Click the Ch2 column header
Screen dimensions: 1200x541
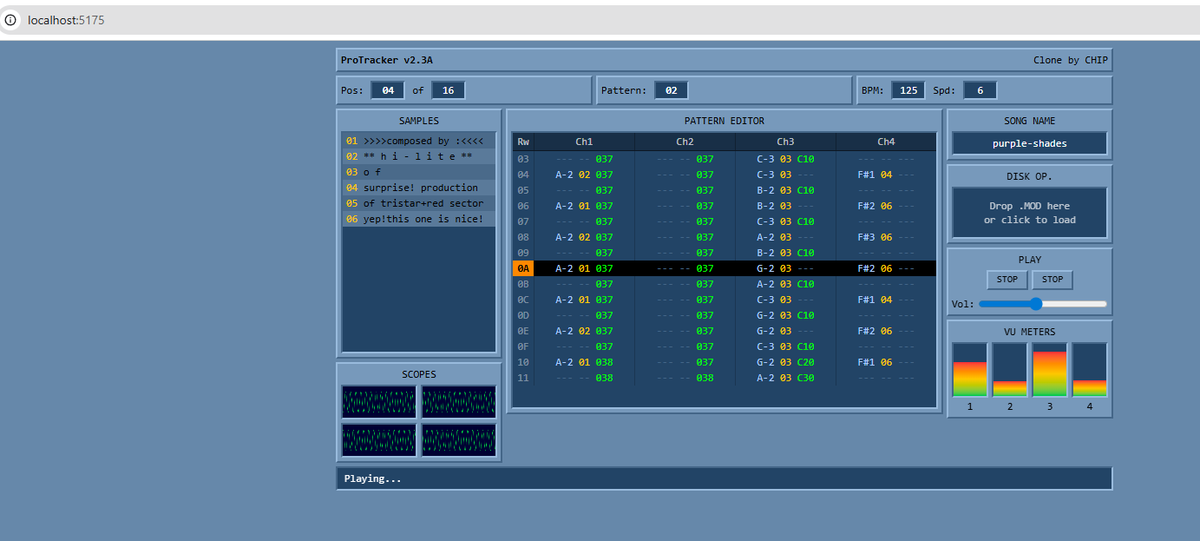[x=685, y=142]
